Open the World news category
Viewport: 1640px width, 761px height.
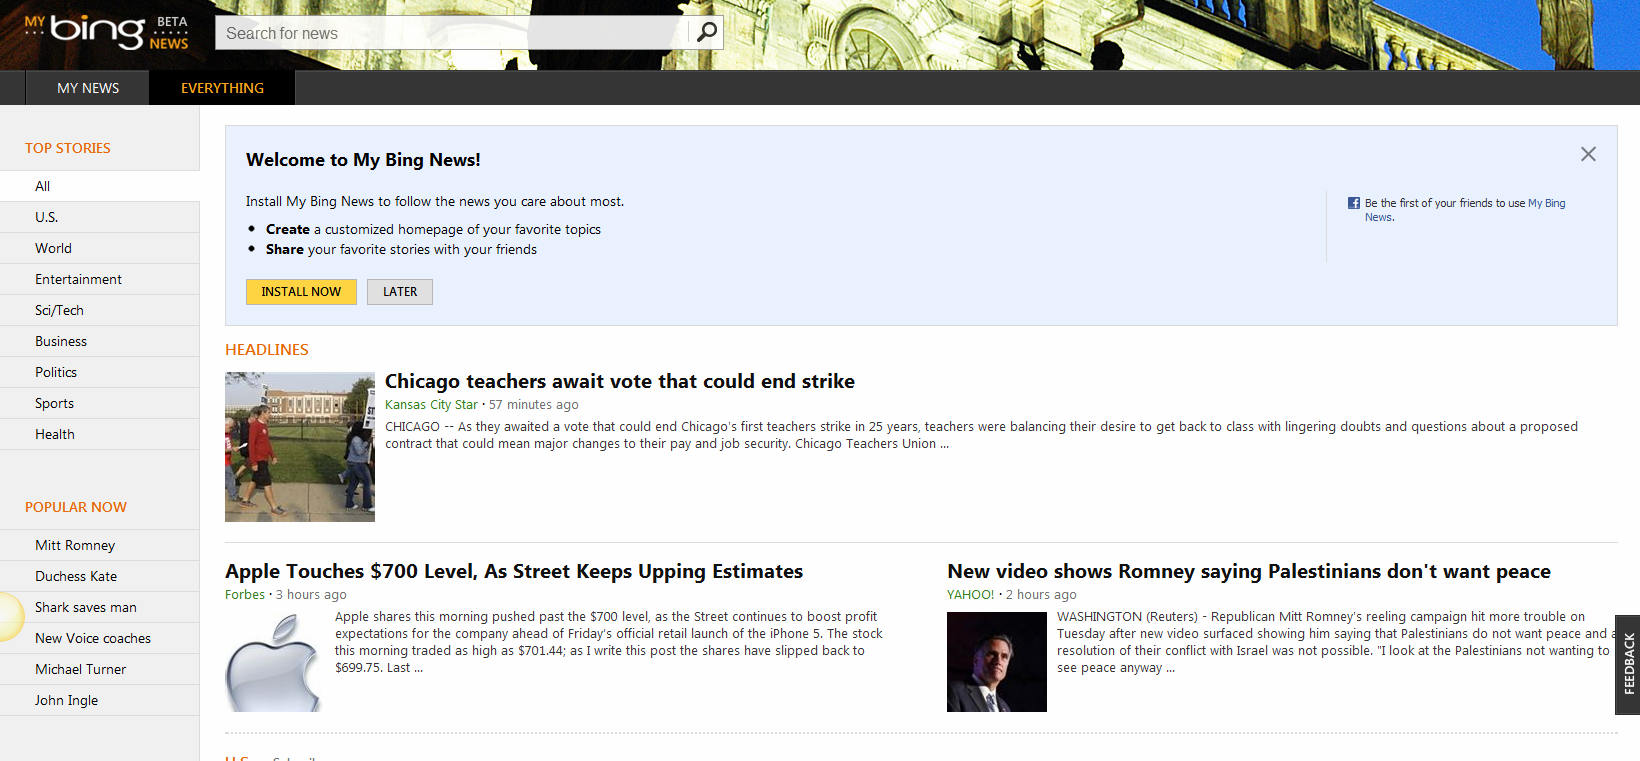point(100,248)
